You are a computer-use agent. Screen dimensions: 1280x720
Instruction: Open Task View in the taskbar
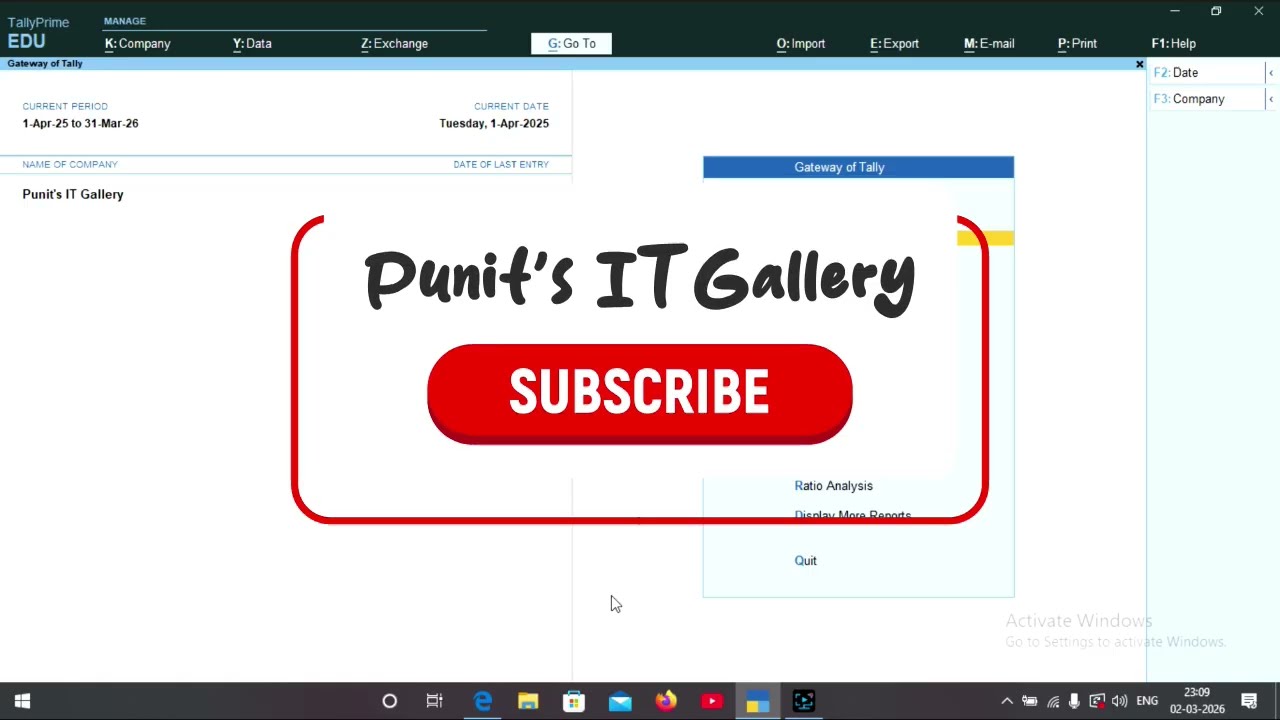coord(435,701)
